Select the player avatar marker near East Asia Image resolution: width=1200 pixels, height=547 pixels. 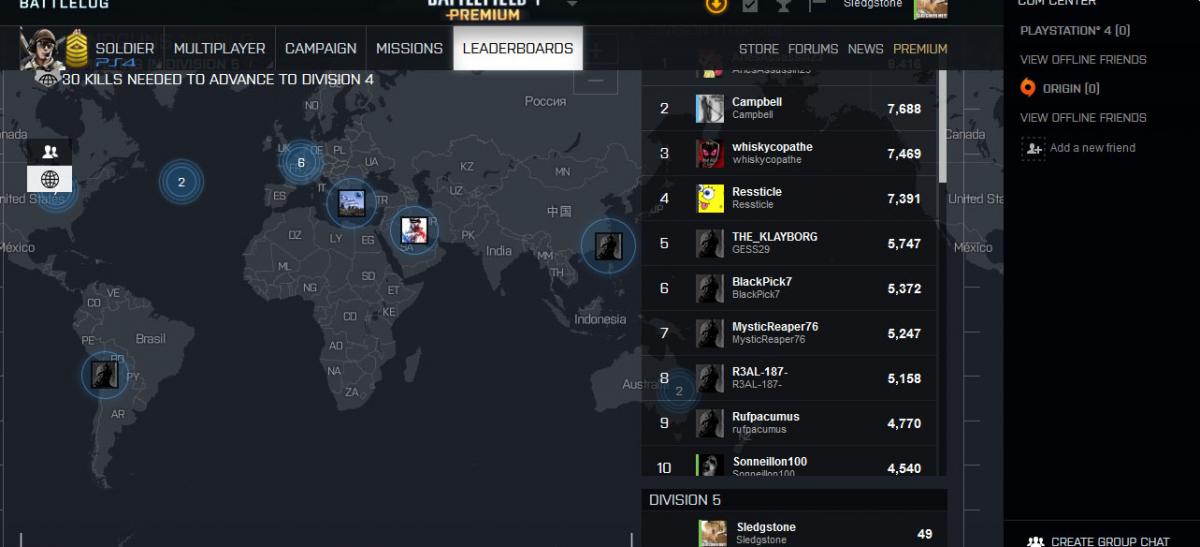click(609, 246)
